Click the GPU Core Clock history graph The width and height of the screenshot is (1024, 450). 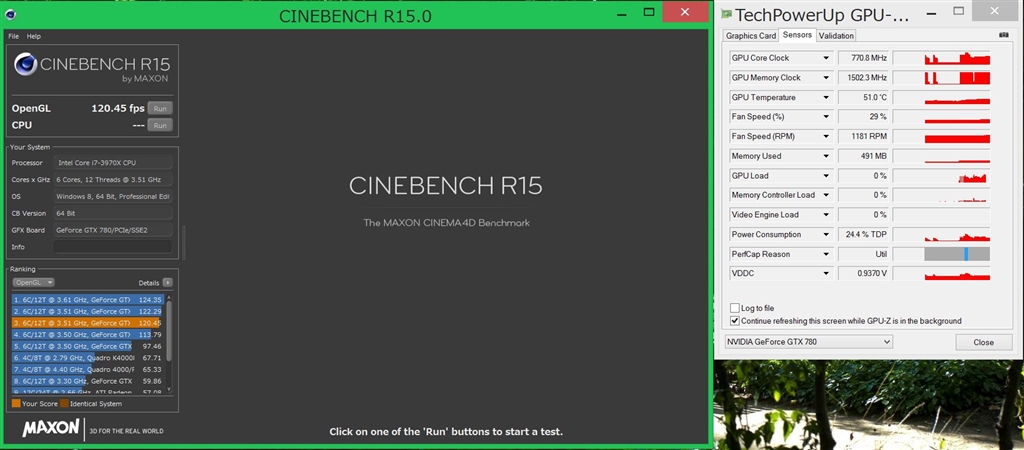click(x=941, y=58)
